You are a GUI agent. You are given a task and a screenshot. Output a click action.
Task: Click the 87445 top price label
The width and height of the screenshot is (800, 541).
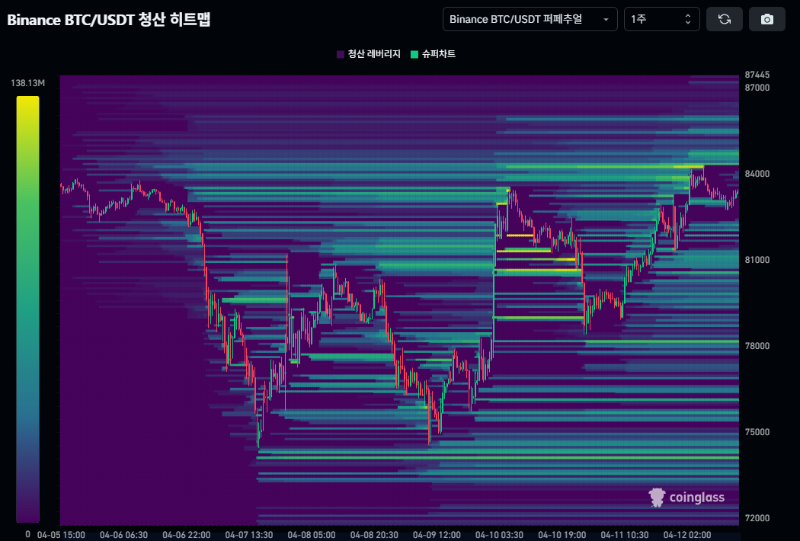click(757, 75)
